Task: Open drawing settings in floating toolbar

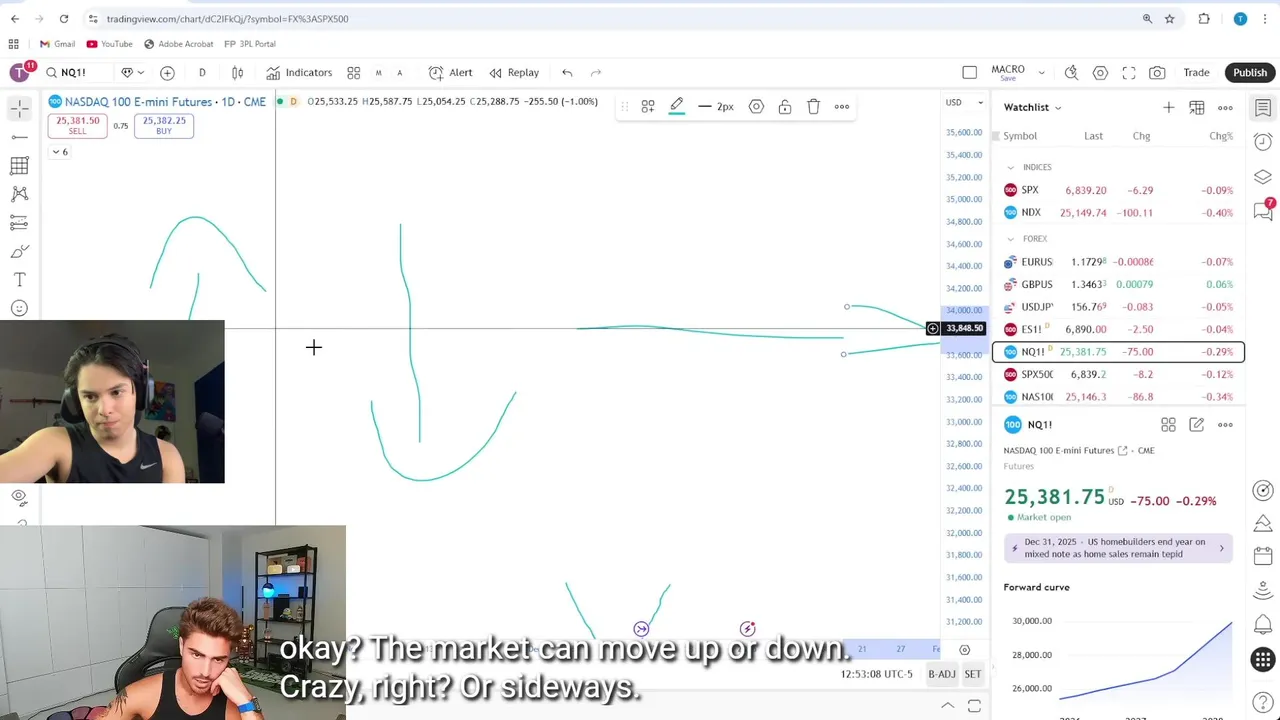Action: 756,107
